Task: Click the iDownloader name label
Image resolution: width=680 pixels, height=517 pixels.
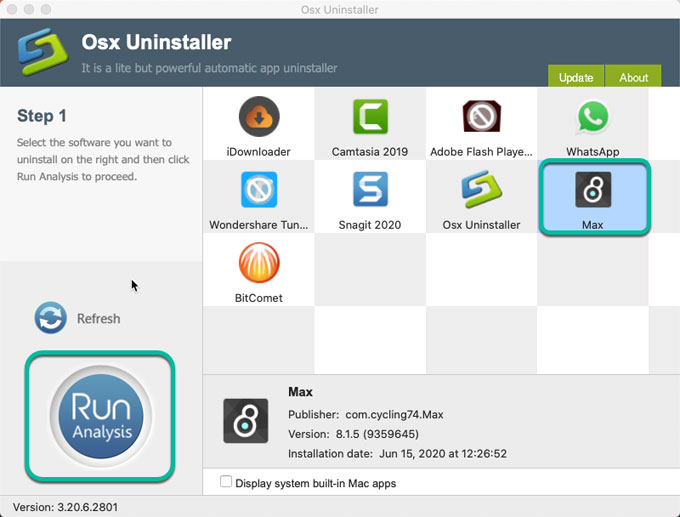Action: [258, 152]
